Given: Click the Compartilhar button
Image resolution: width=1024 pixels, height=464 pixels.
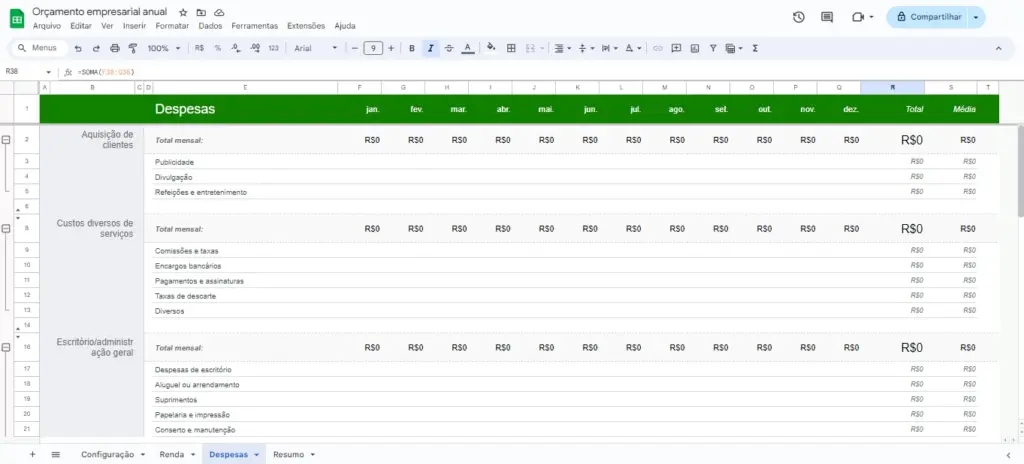Looking at the screenshot, I should pyautogui.click(x=929, y=18).
